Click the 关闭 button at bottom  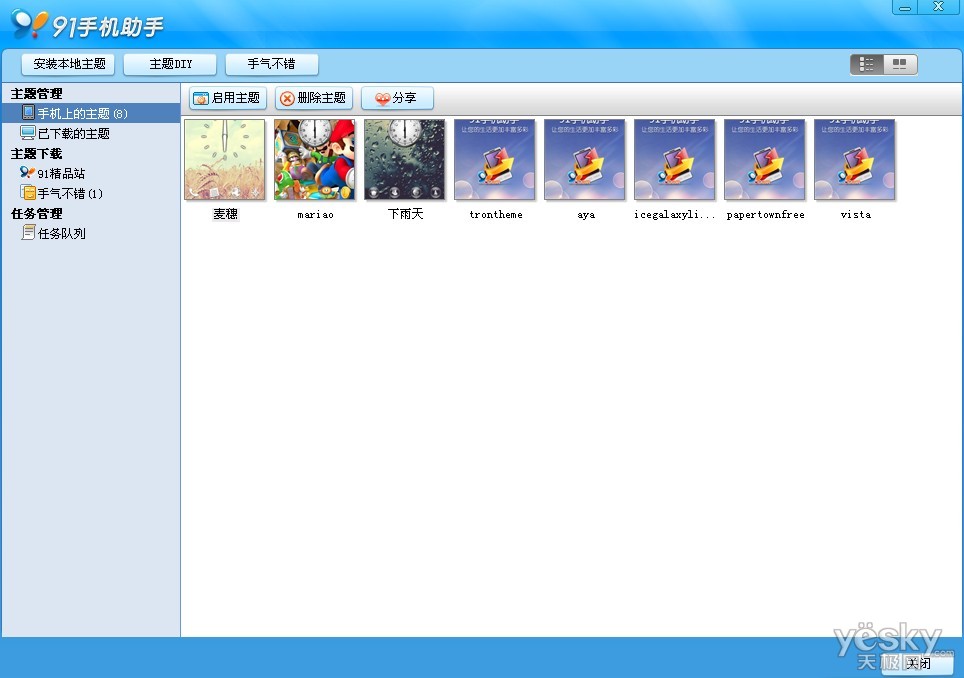tap(919, 663)
